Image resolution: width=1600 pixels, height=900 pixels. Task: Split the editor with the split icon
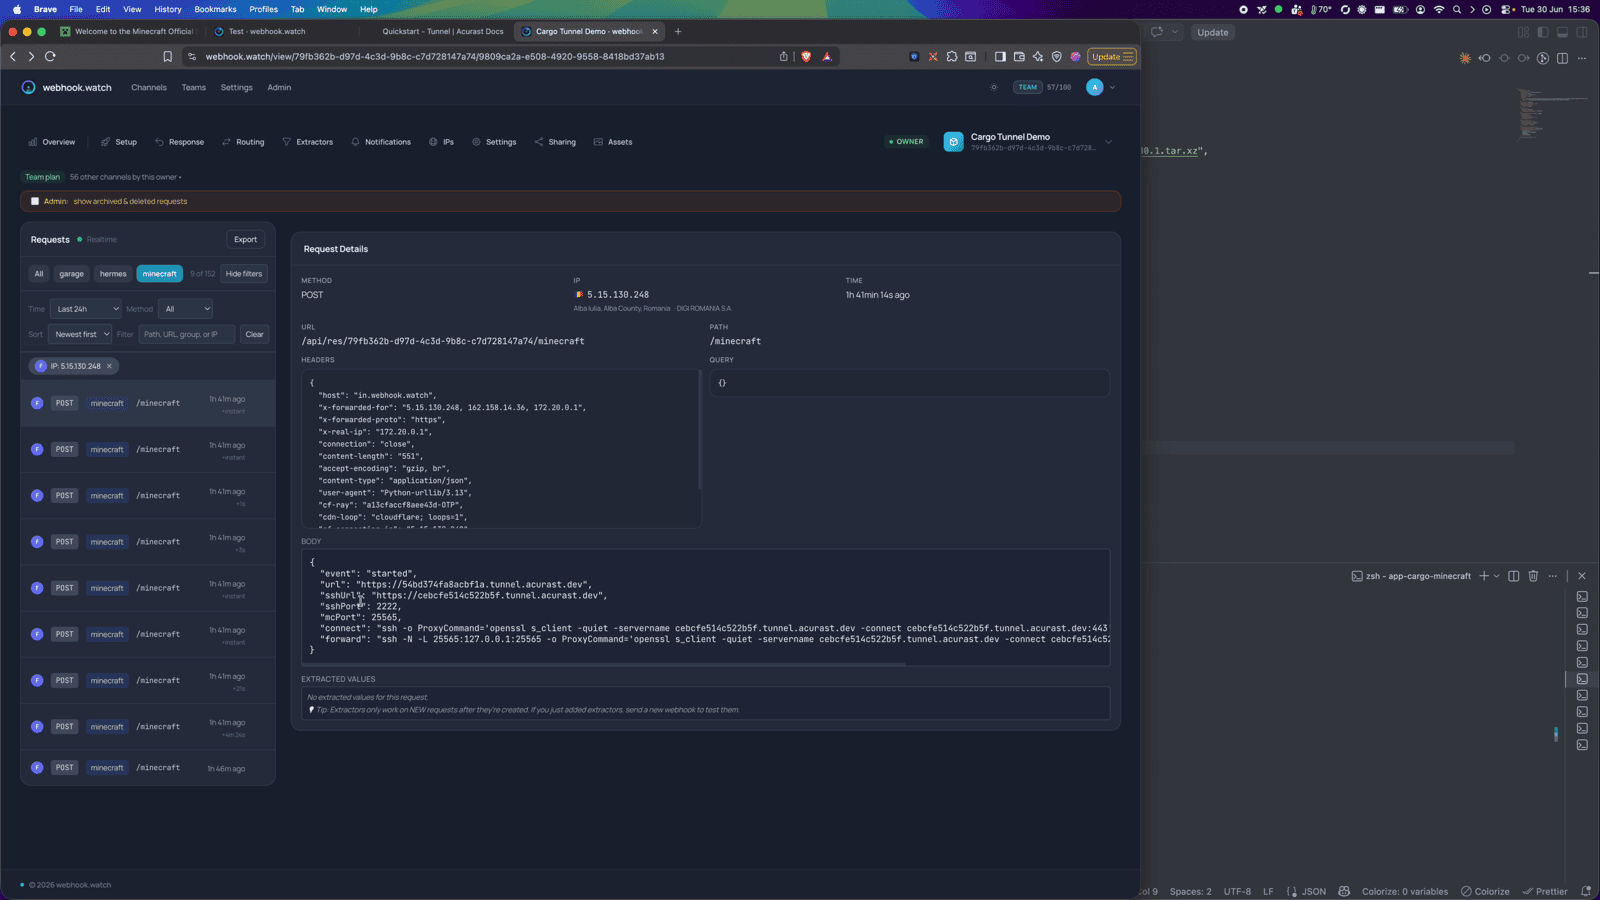coord(1562,58)
